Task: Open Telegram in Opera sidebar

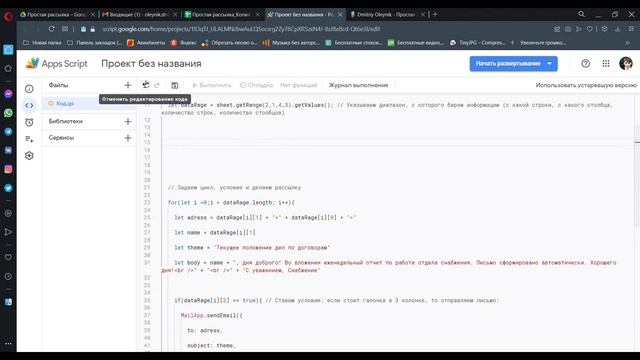Action: (8, 131)
